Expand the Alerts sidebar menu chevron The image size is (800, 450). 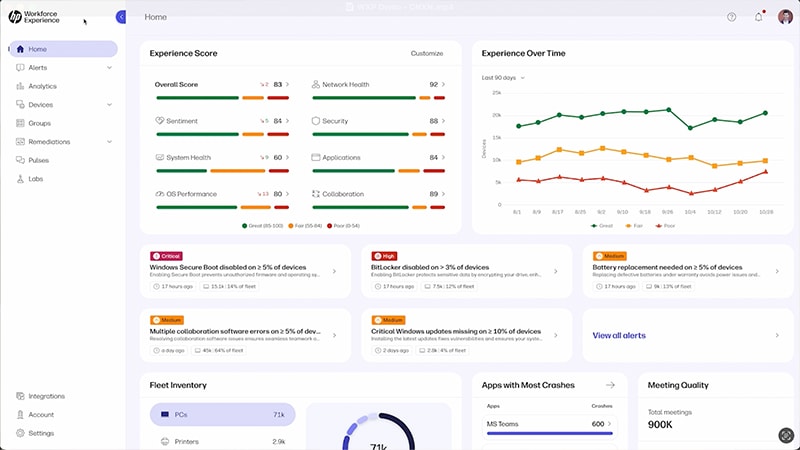coord(109,68)
